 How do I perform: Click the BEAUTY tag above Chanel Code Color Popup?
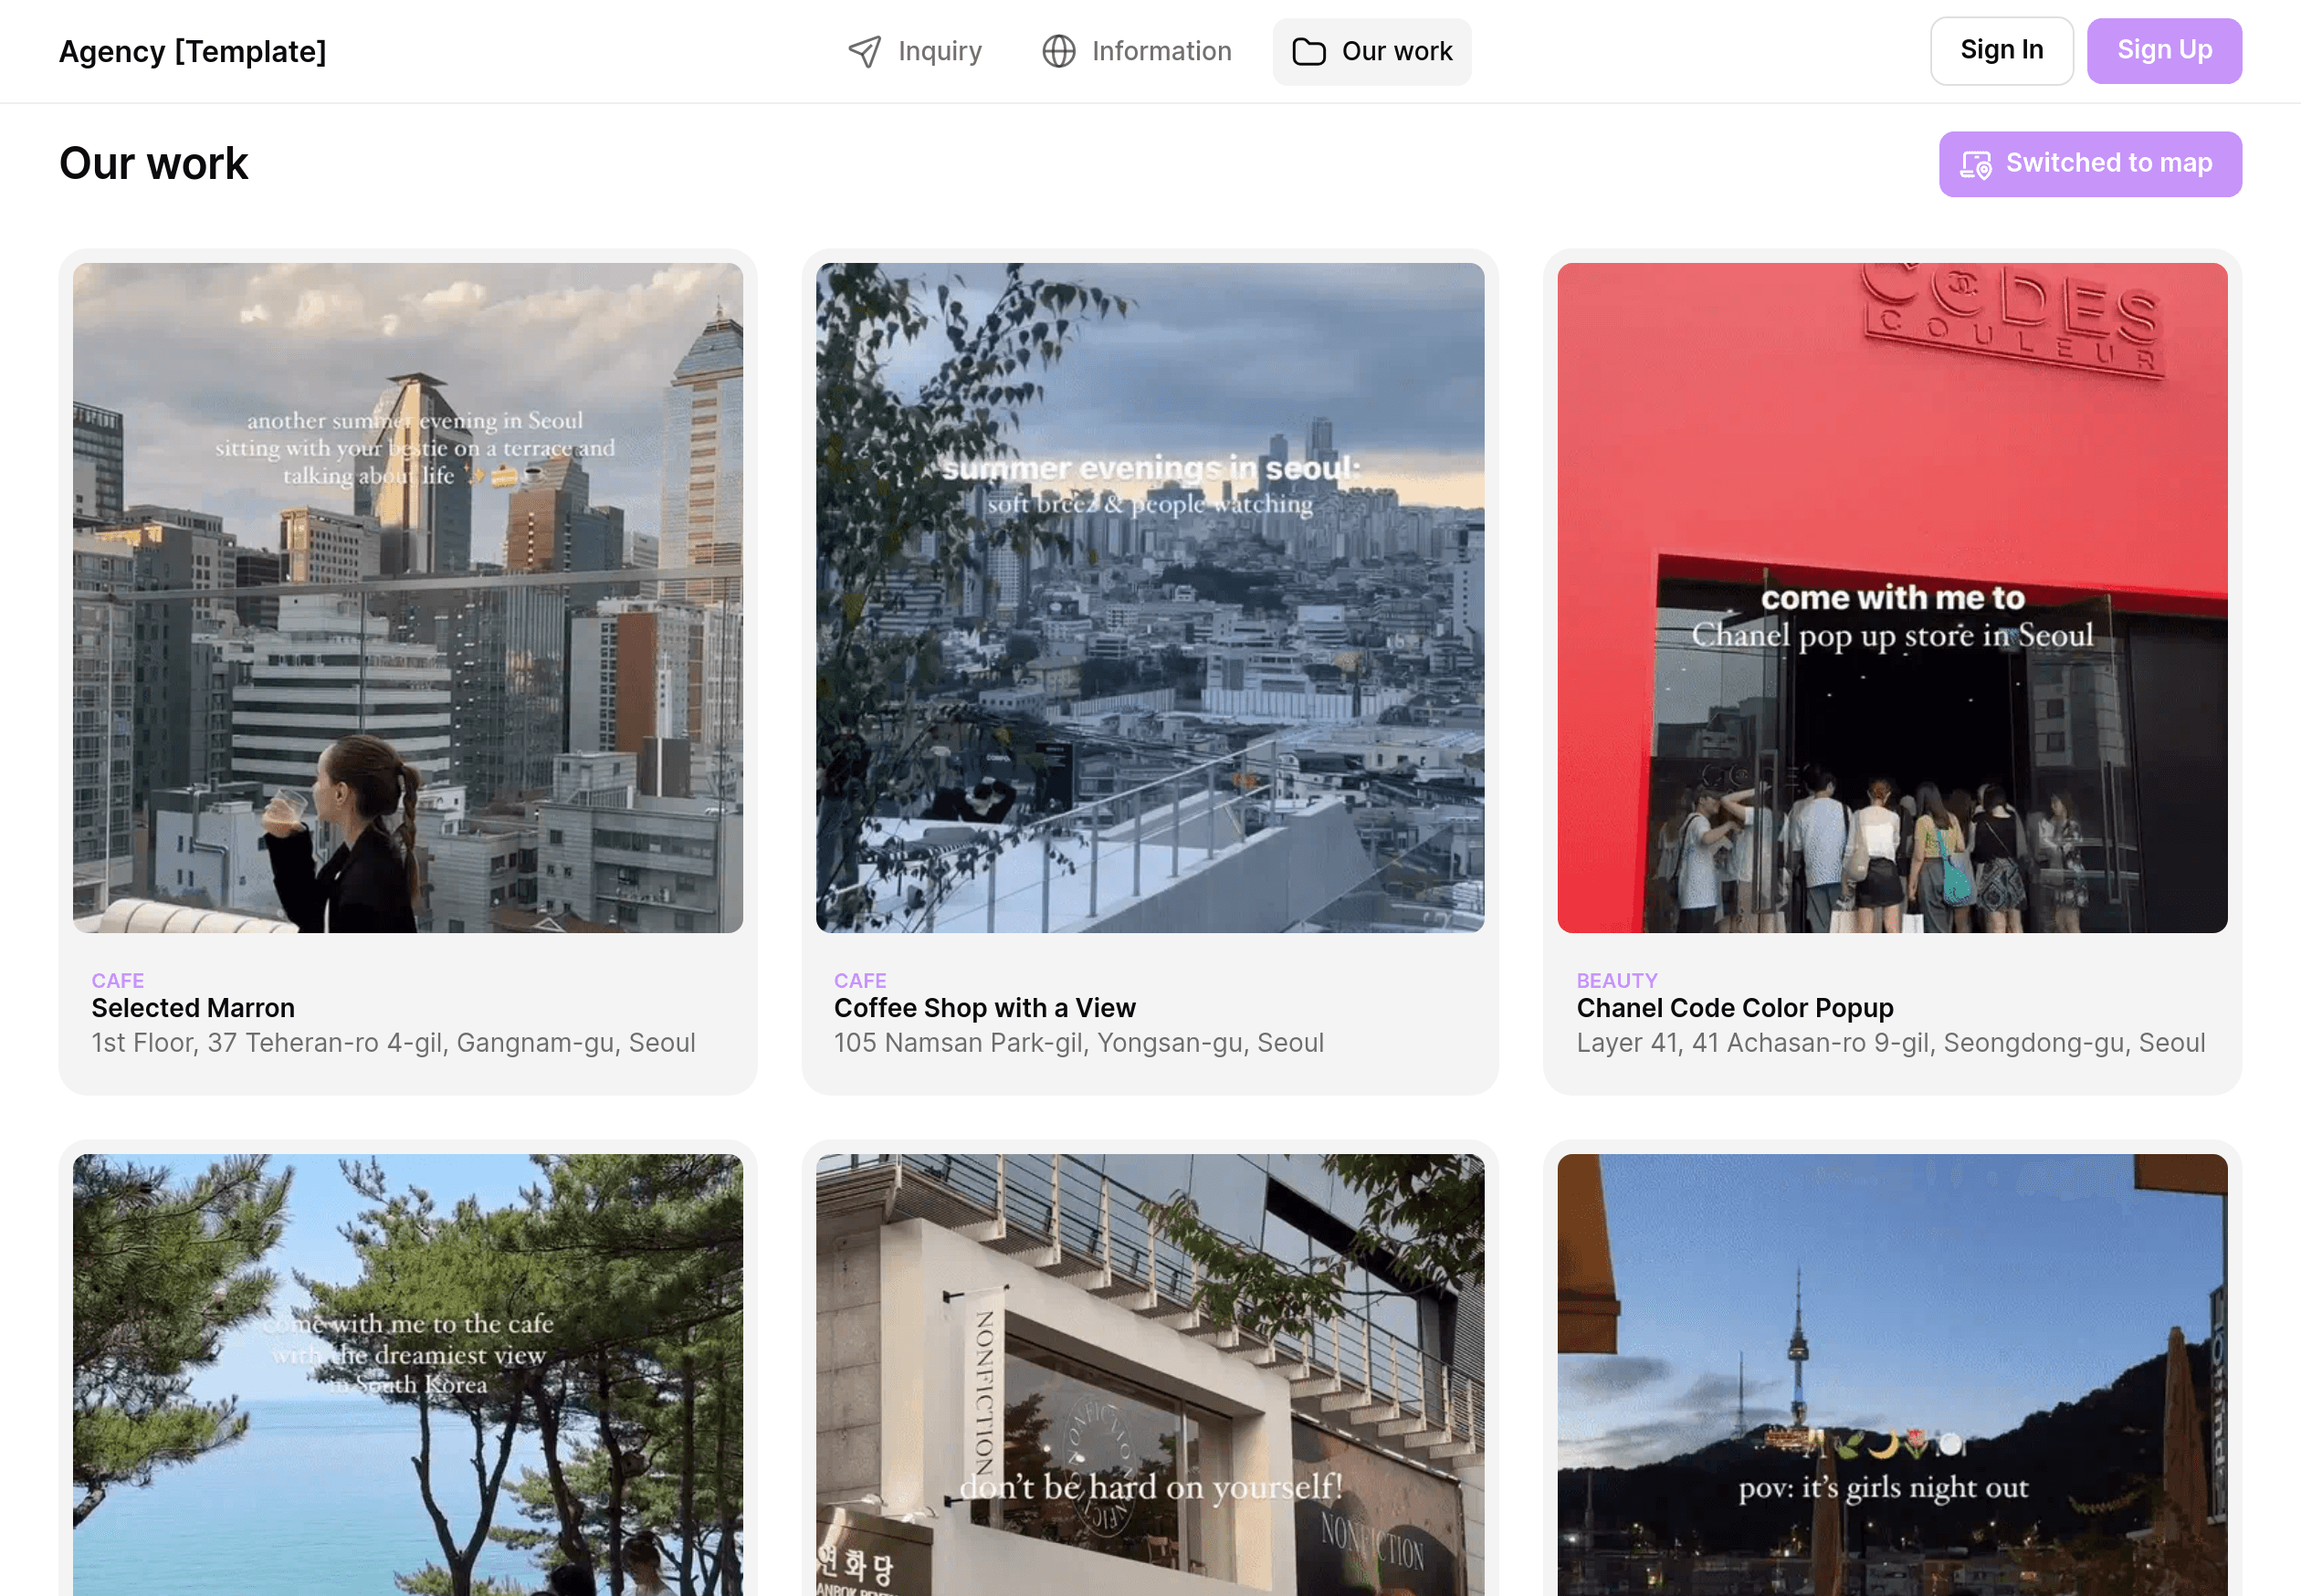tap(1617, 981)
